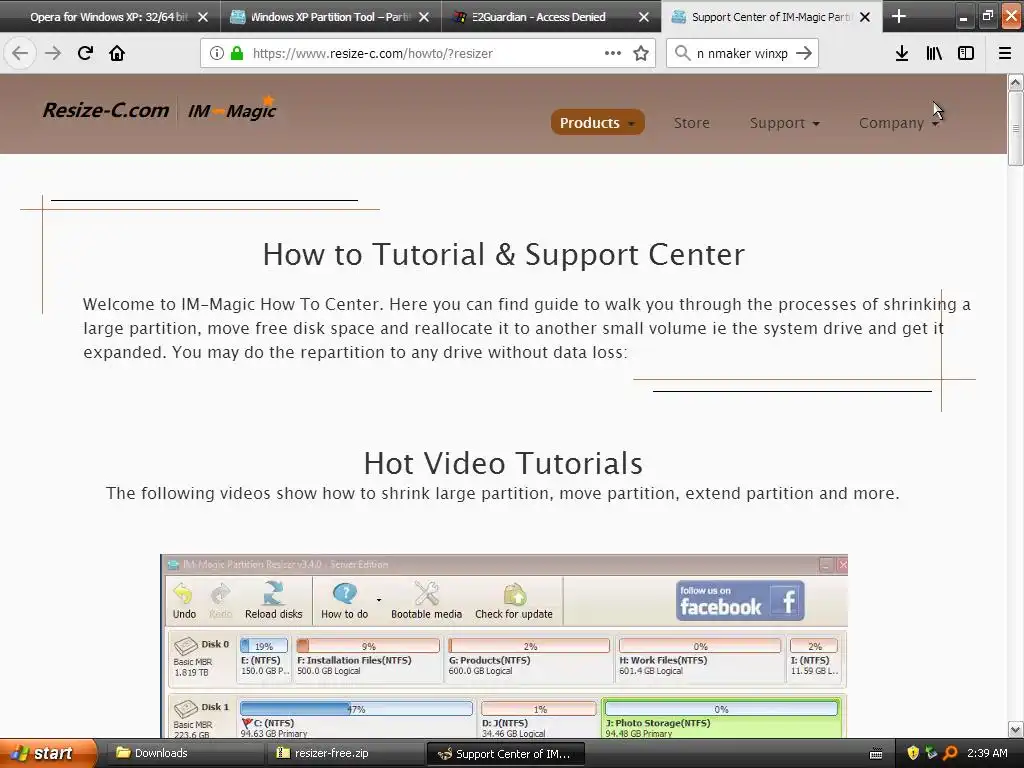Select the Support Center of IM-Magic tab
Image resolution: width=1024 pixels, height=768 pixels.
coord(772,17)
